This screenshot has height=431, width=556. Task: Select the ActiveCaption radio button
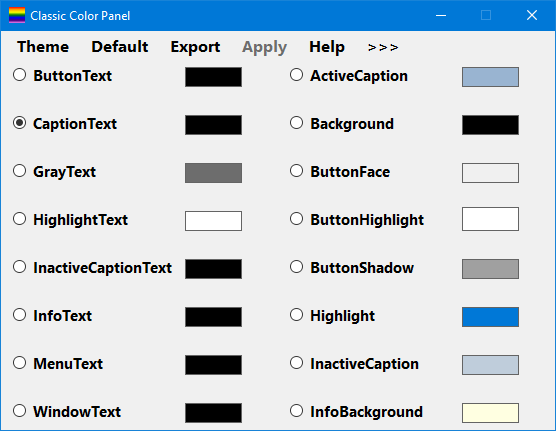point(296,75)
